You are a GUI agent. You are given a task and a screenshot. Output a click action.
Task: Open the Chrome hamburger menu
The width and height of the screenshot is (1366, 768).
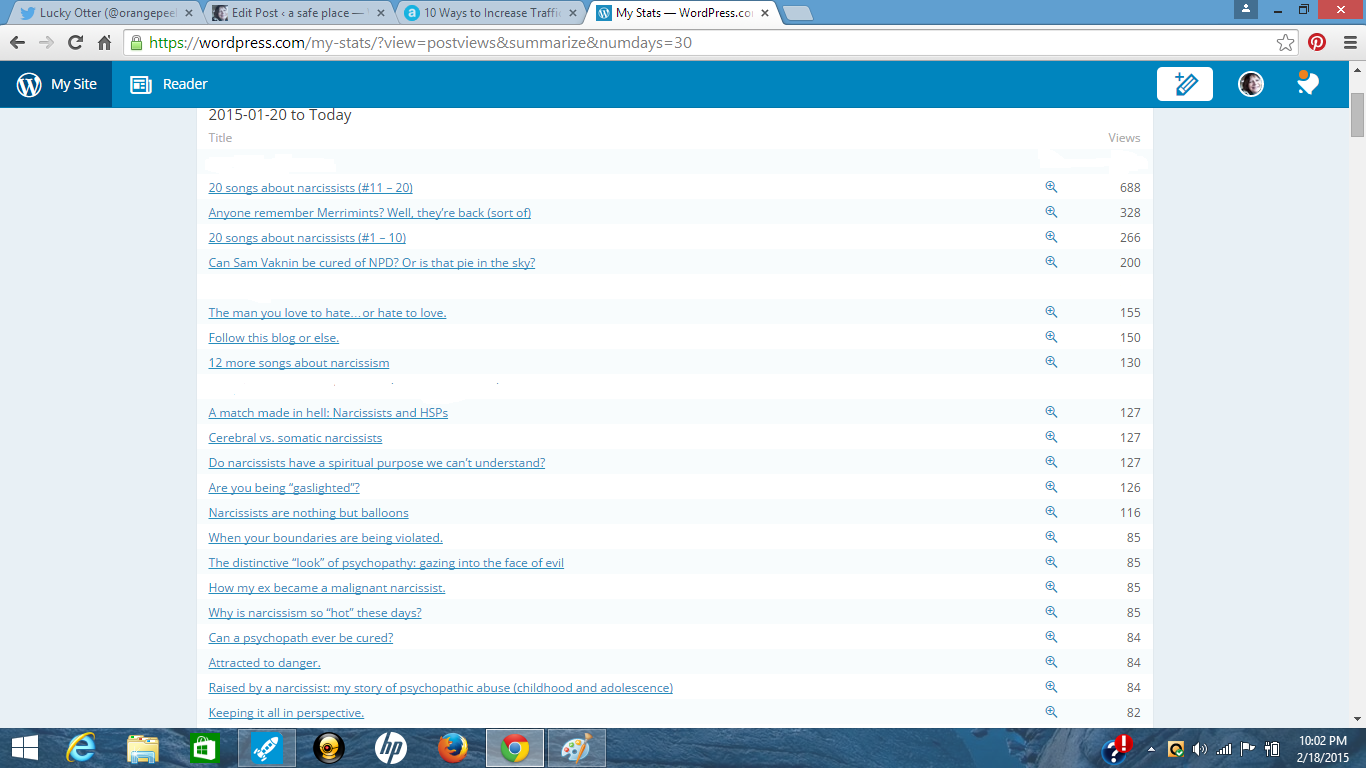pyautogui.click(x=1346, y=43)
